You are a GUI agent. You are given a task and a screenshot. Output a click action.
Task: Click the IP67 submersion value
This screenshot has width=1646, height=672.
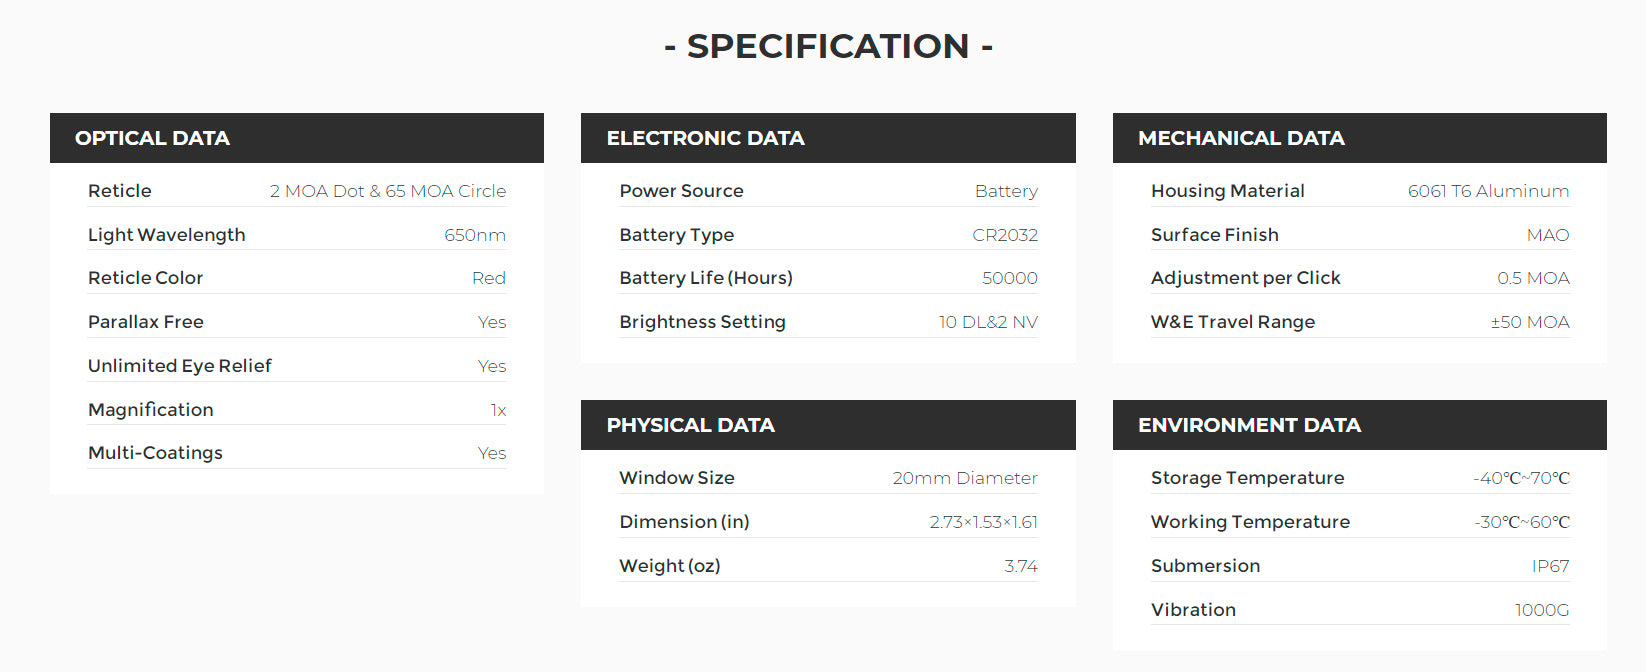click(x=1550, y=566)
